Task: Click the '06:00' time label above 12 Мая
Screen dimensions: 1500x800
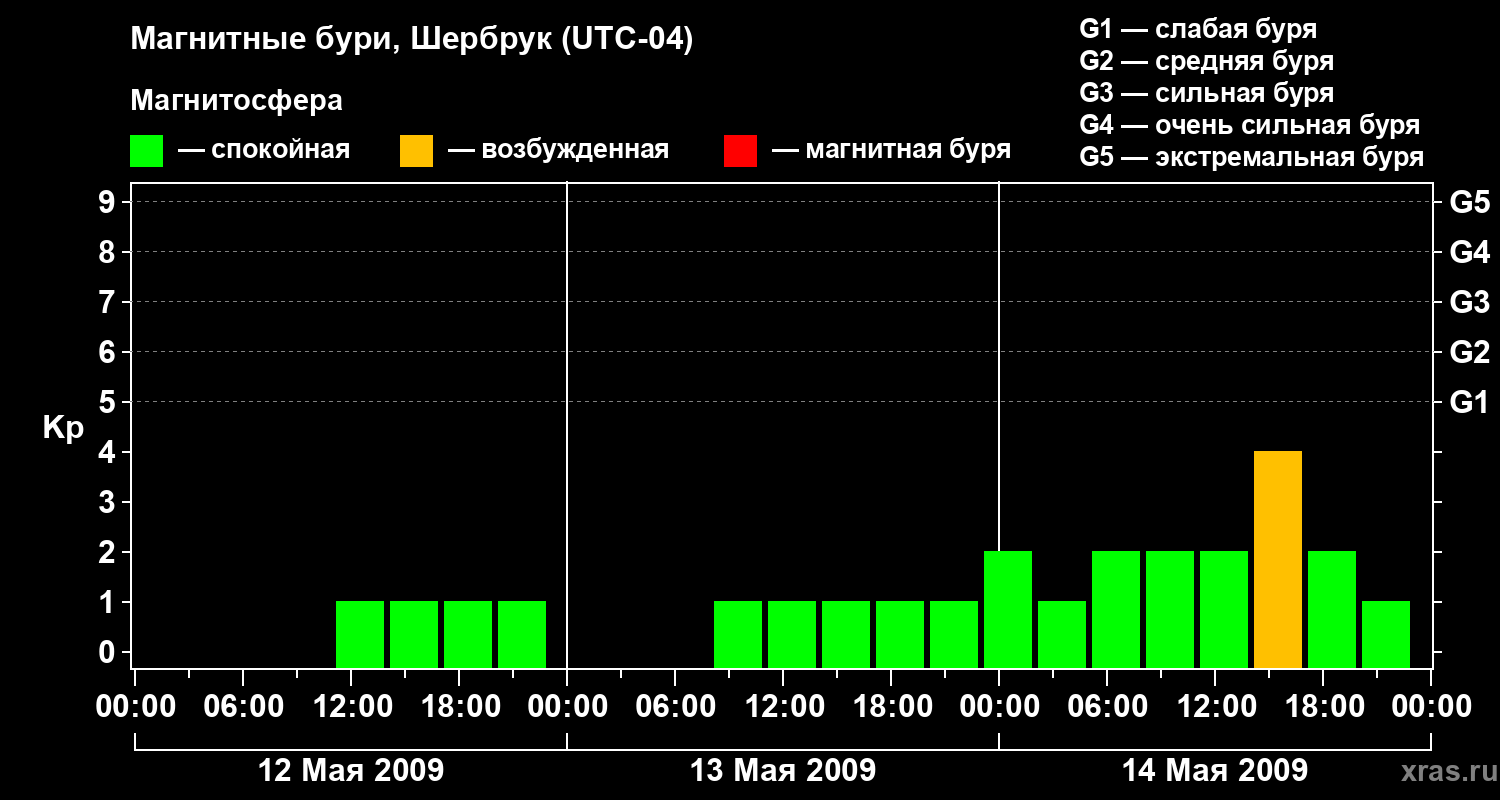Action: tap(243, 707)
